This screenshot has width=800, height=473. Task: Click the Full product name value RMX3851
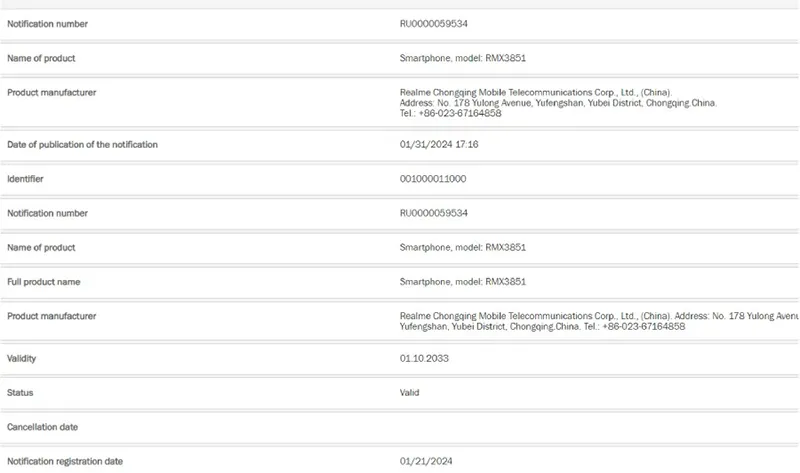coord(463,282)
